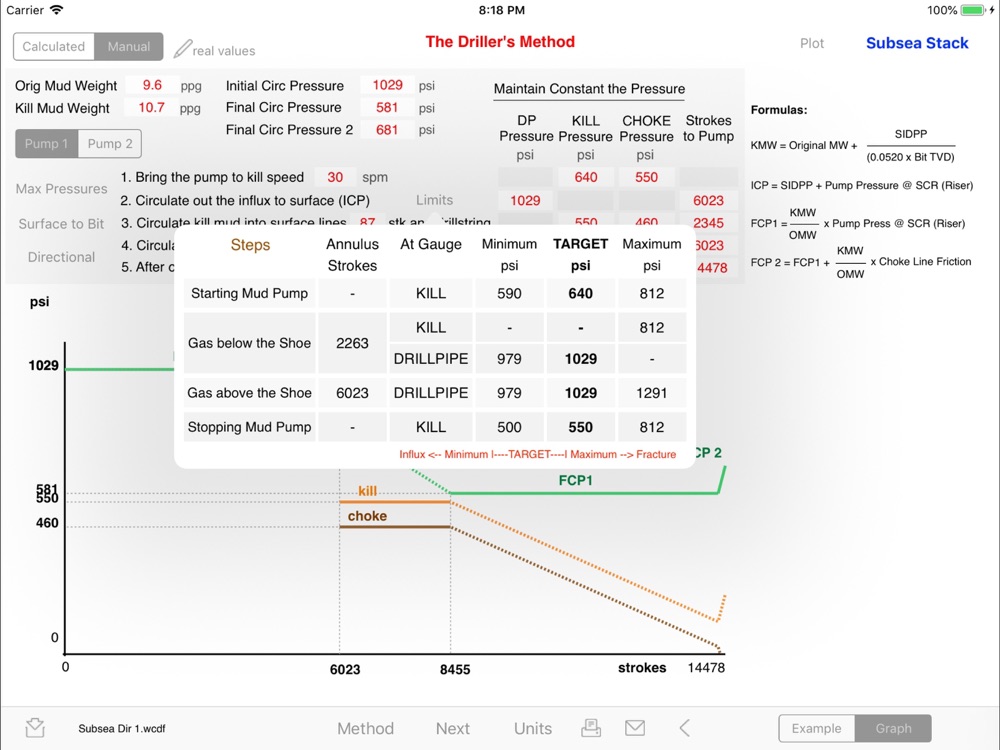The height and width of the screenshot is (750, 1000).
Task: Tap Maximum psi value 1291
Action: pos(652,393)
